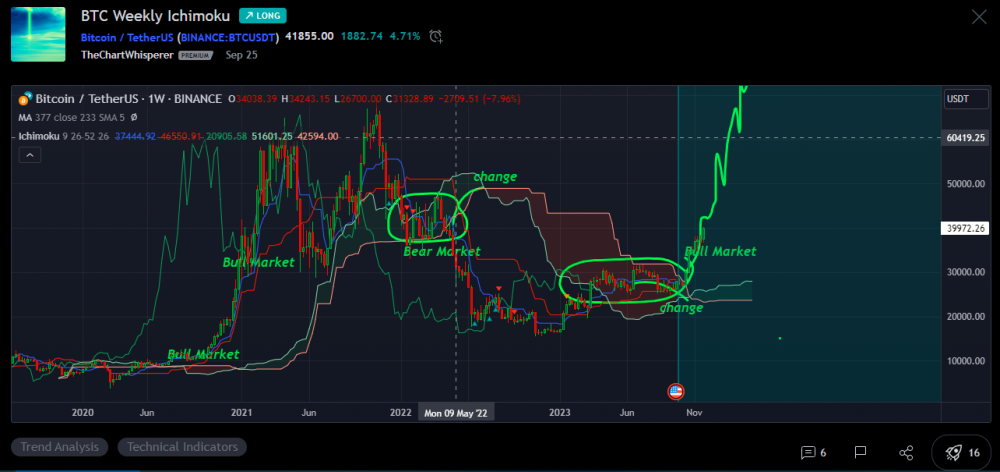Image resolution: width=1000 pixels, height=472 pixels.
Task: Click the Bitcoin logo icon in chart header
Action: 25,99
